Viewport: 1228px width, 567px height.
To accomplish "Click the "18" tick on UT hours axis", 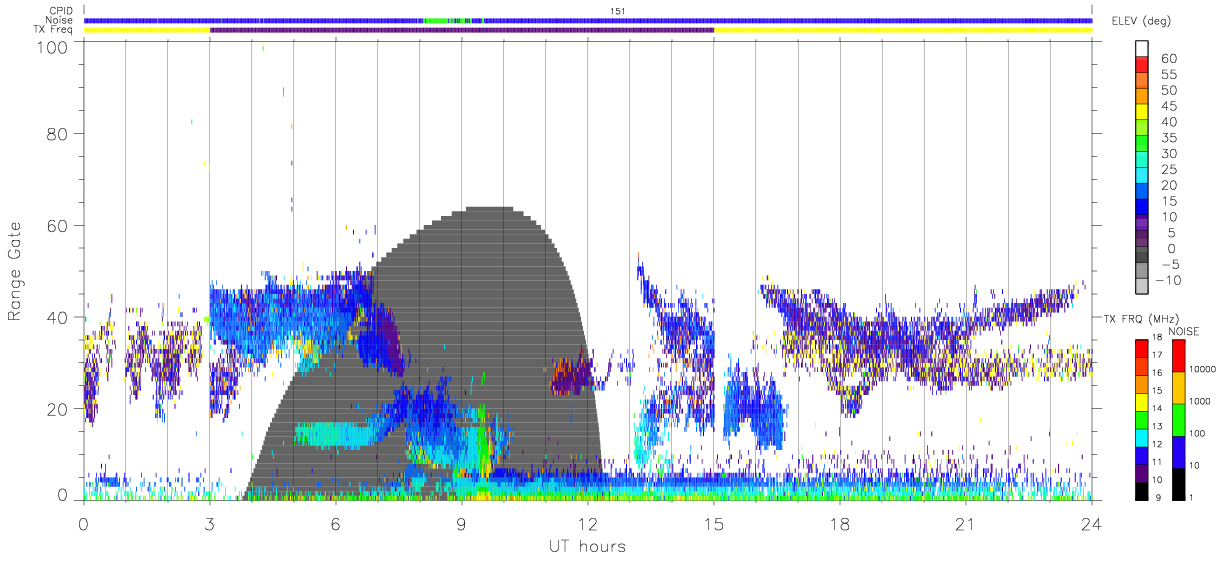I will (x=840, y=523).
